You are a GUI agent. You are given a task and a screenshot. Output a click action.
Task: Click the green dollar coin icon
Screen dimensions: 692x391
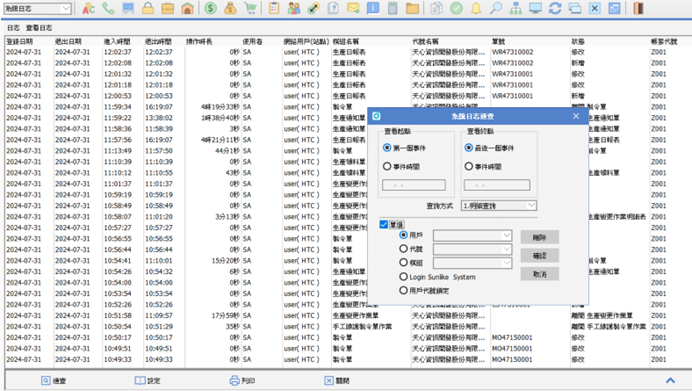[211, 8]
